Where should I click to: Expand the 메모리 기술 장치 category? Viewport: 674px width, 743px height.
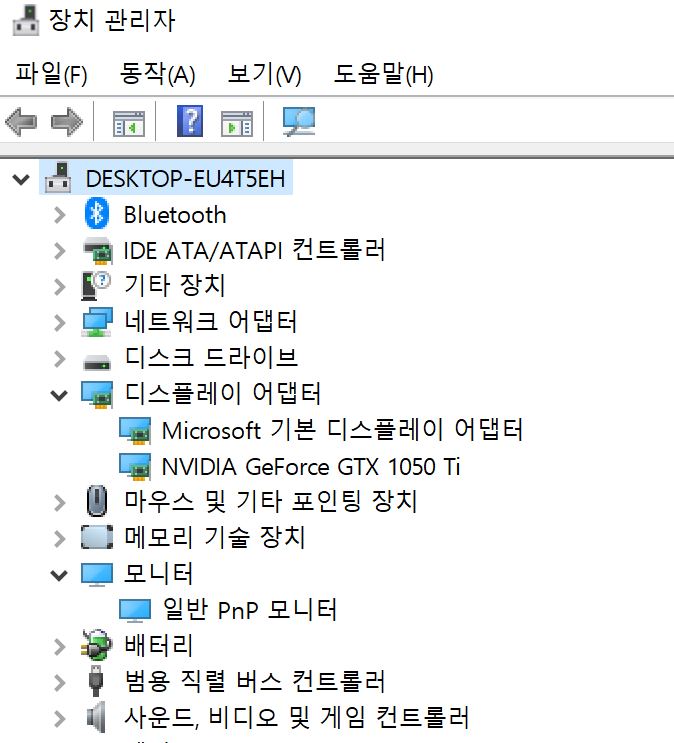pyautogui.click(x=60, y=539)
